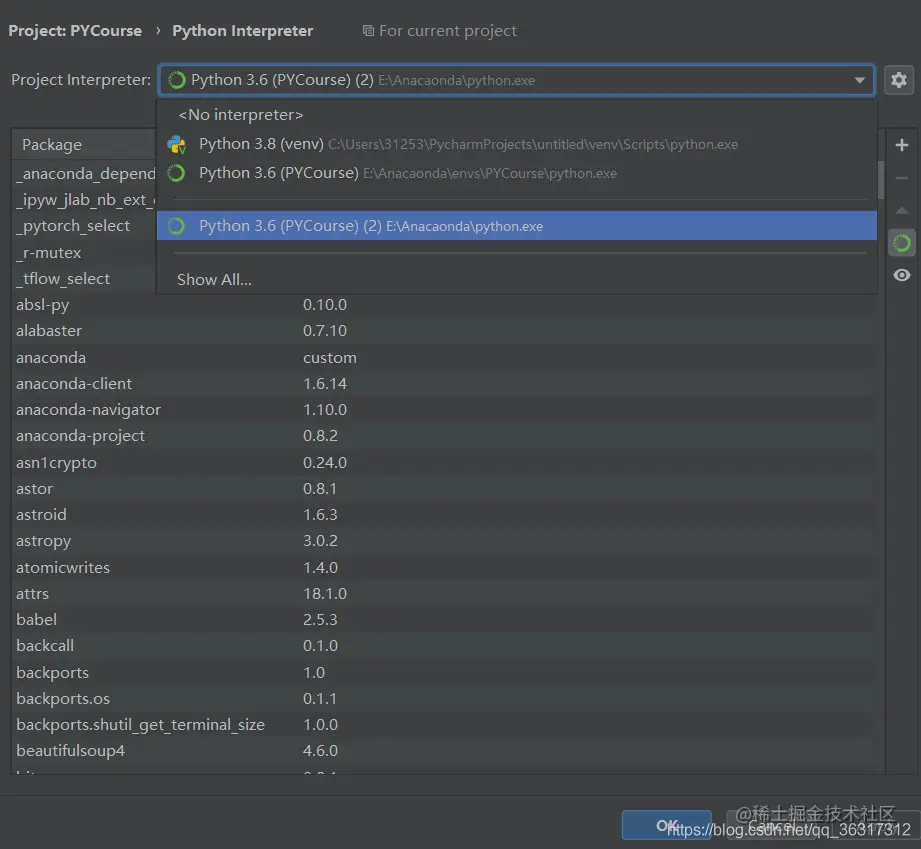Click version 3.0.2 of astropy

(x=320, y=541)
